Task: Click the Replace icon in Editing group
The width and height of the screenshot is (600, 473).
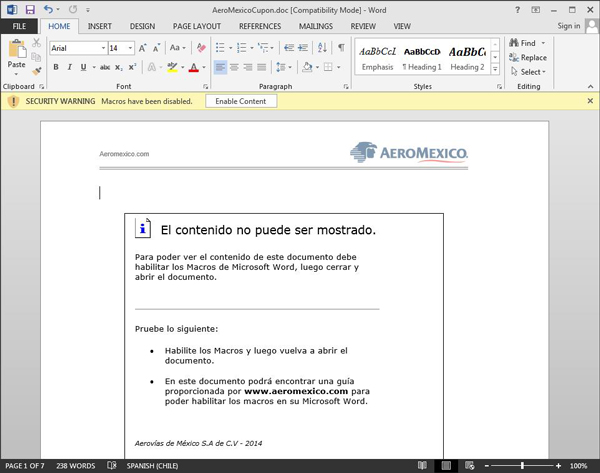Action: pos(514,57)
